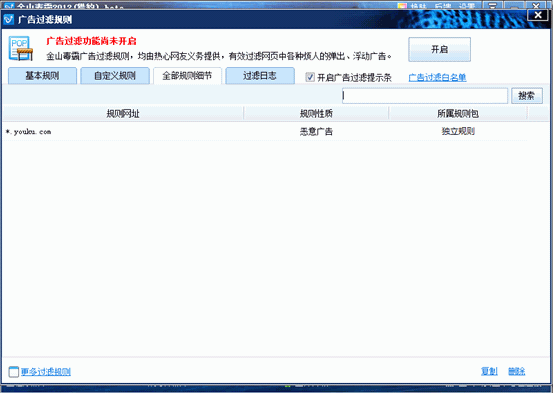Click the 所属规则包 column header
This screenshot has width=553, height=393.
pyautogui.click(x=458, y=114)
